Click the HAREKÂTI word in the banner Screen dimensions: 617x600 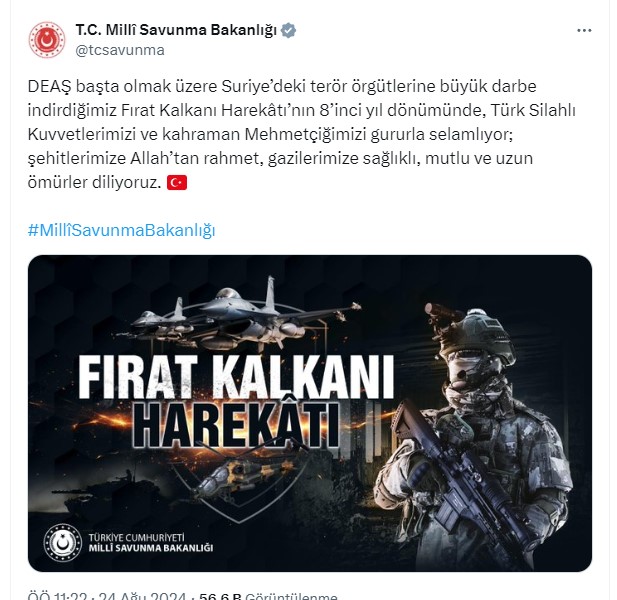coord(236,426)
